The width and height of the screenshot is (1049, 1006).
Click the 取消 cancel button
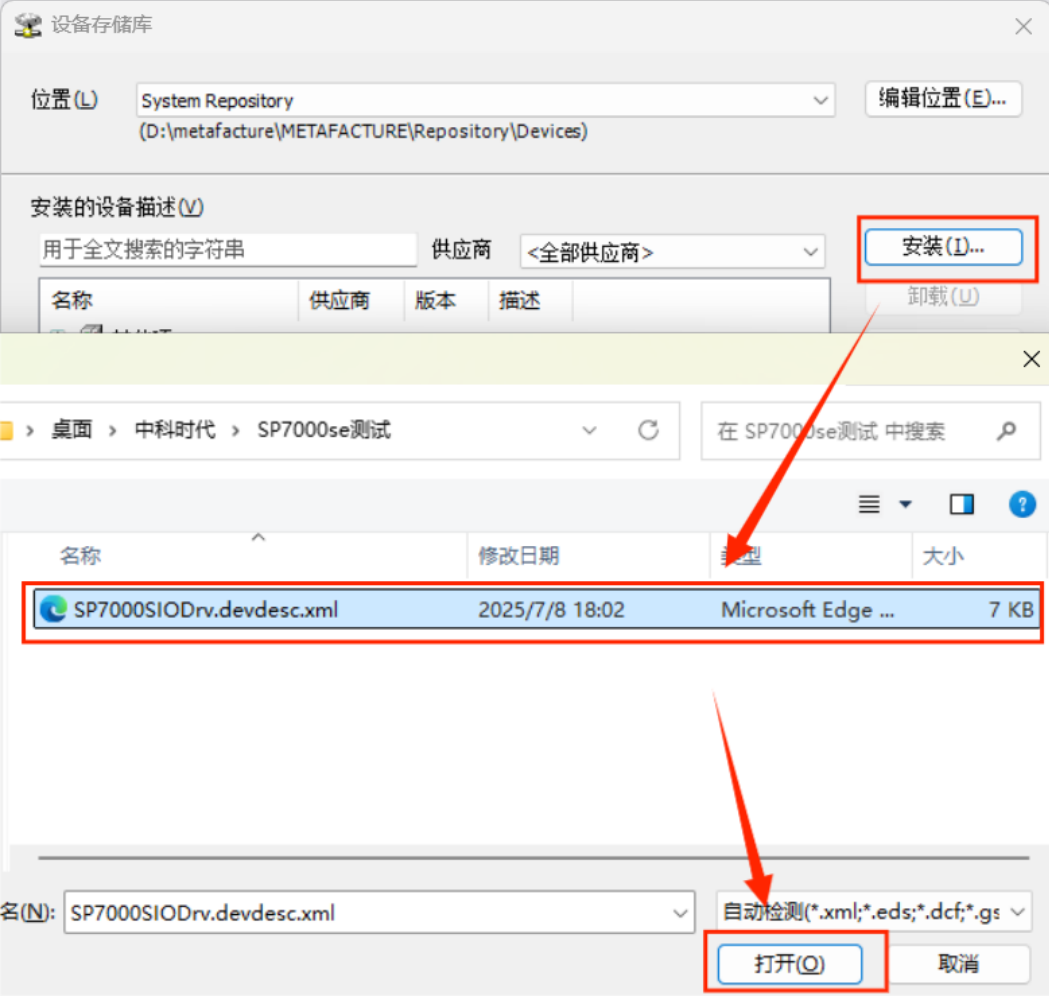point(958,964)
